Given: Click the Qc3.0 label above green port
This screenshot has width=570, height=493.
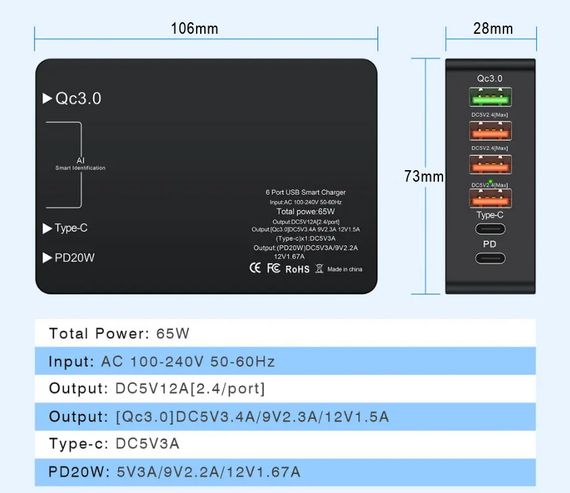Looking at the screenshot, I should [x=490, y=79].
